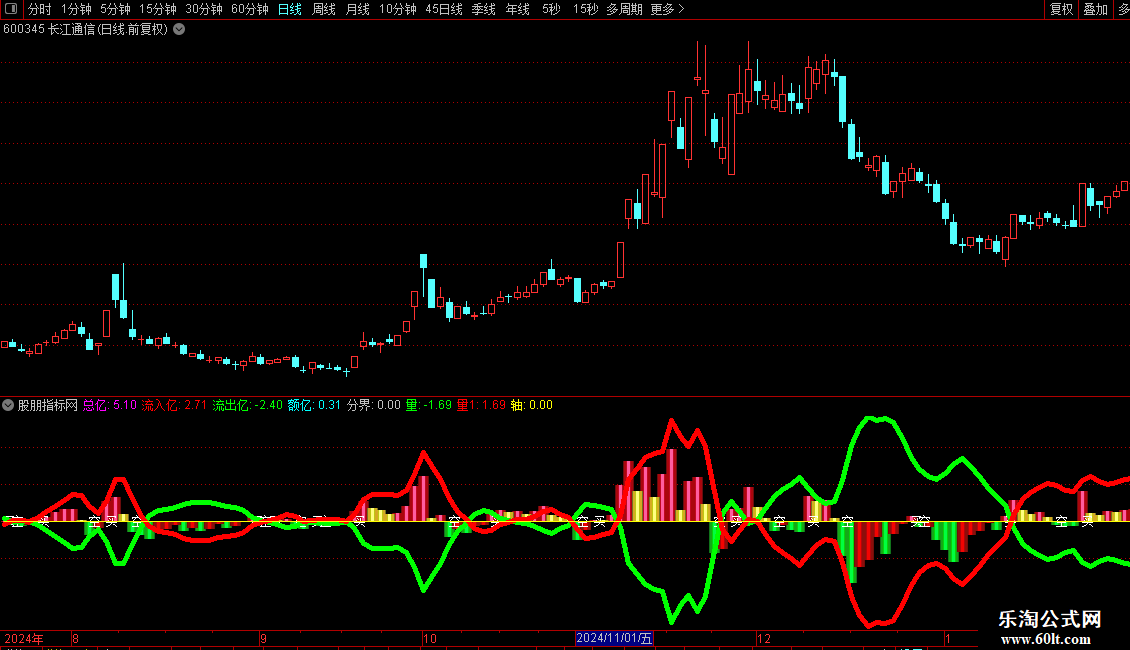Select the 10分钟 period tab

click(397, 9)
